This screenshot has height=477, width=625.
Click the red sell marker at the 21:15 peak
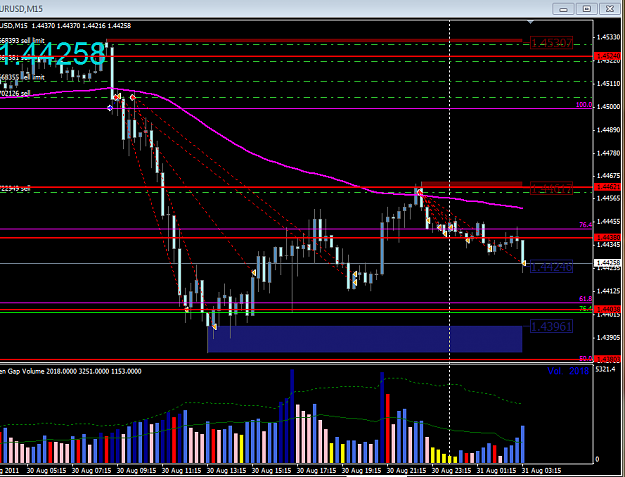[419, 192]
